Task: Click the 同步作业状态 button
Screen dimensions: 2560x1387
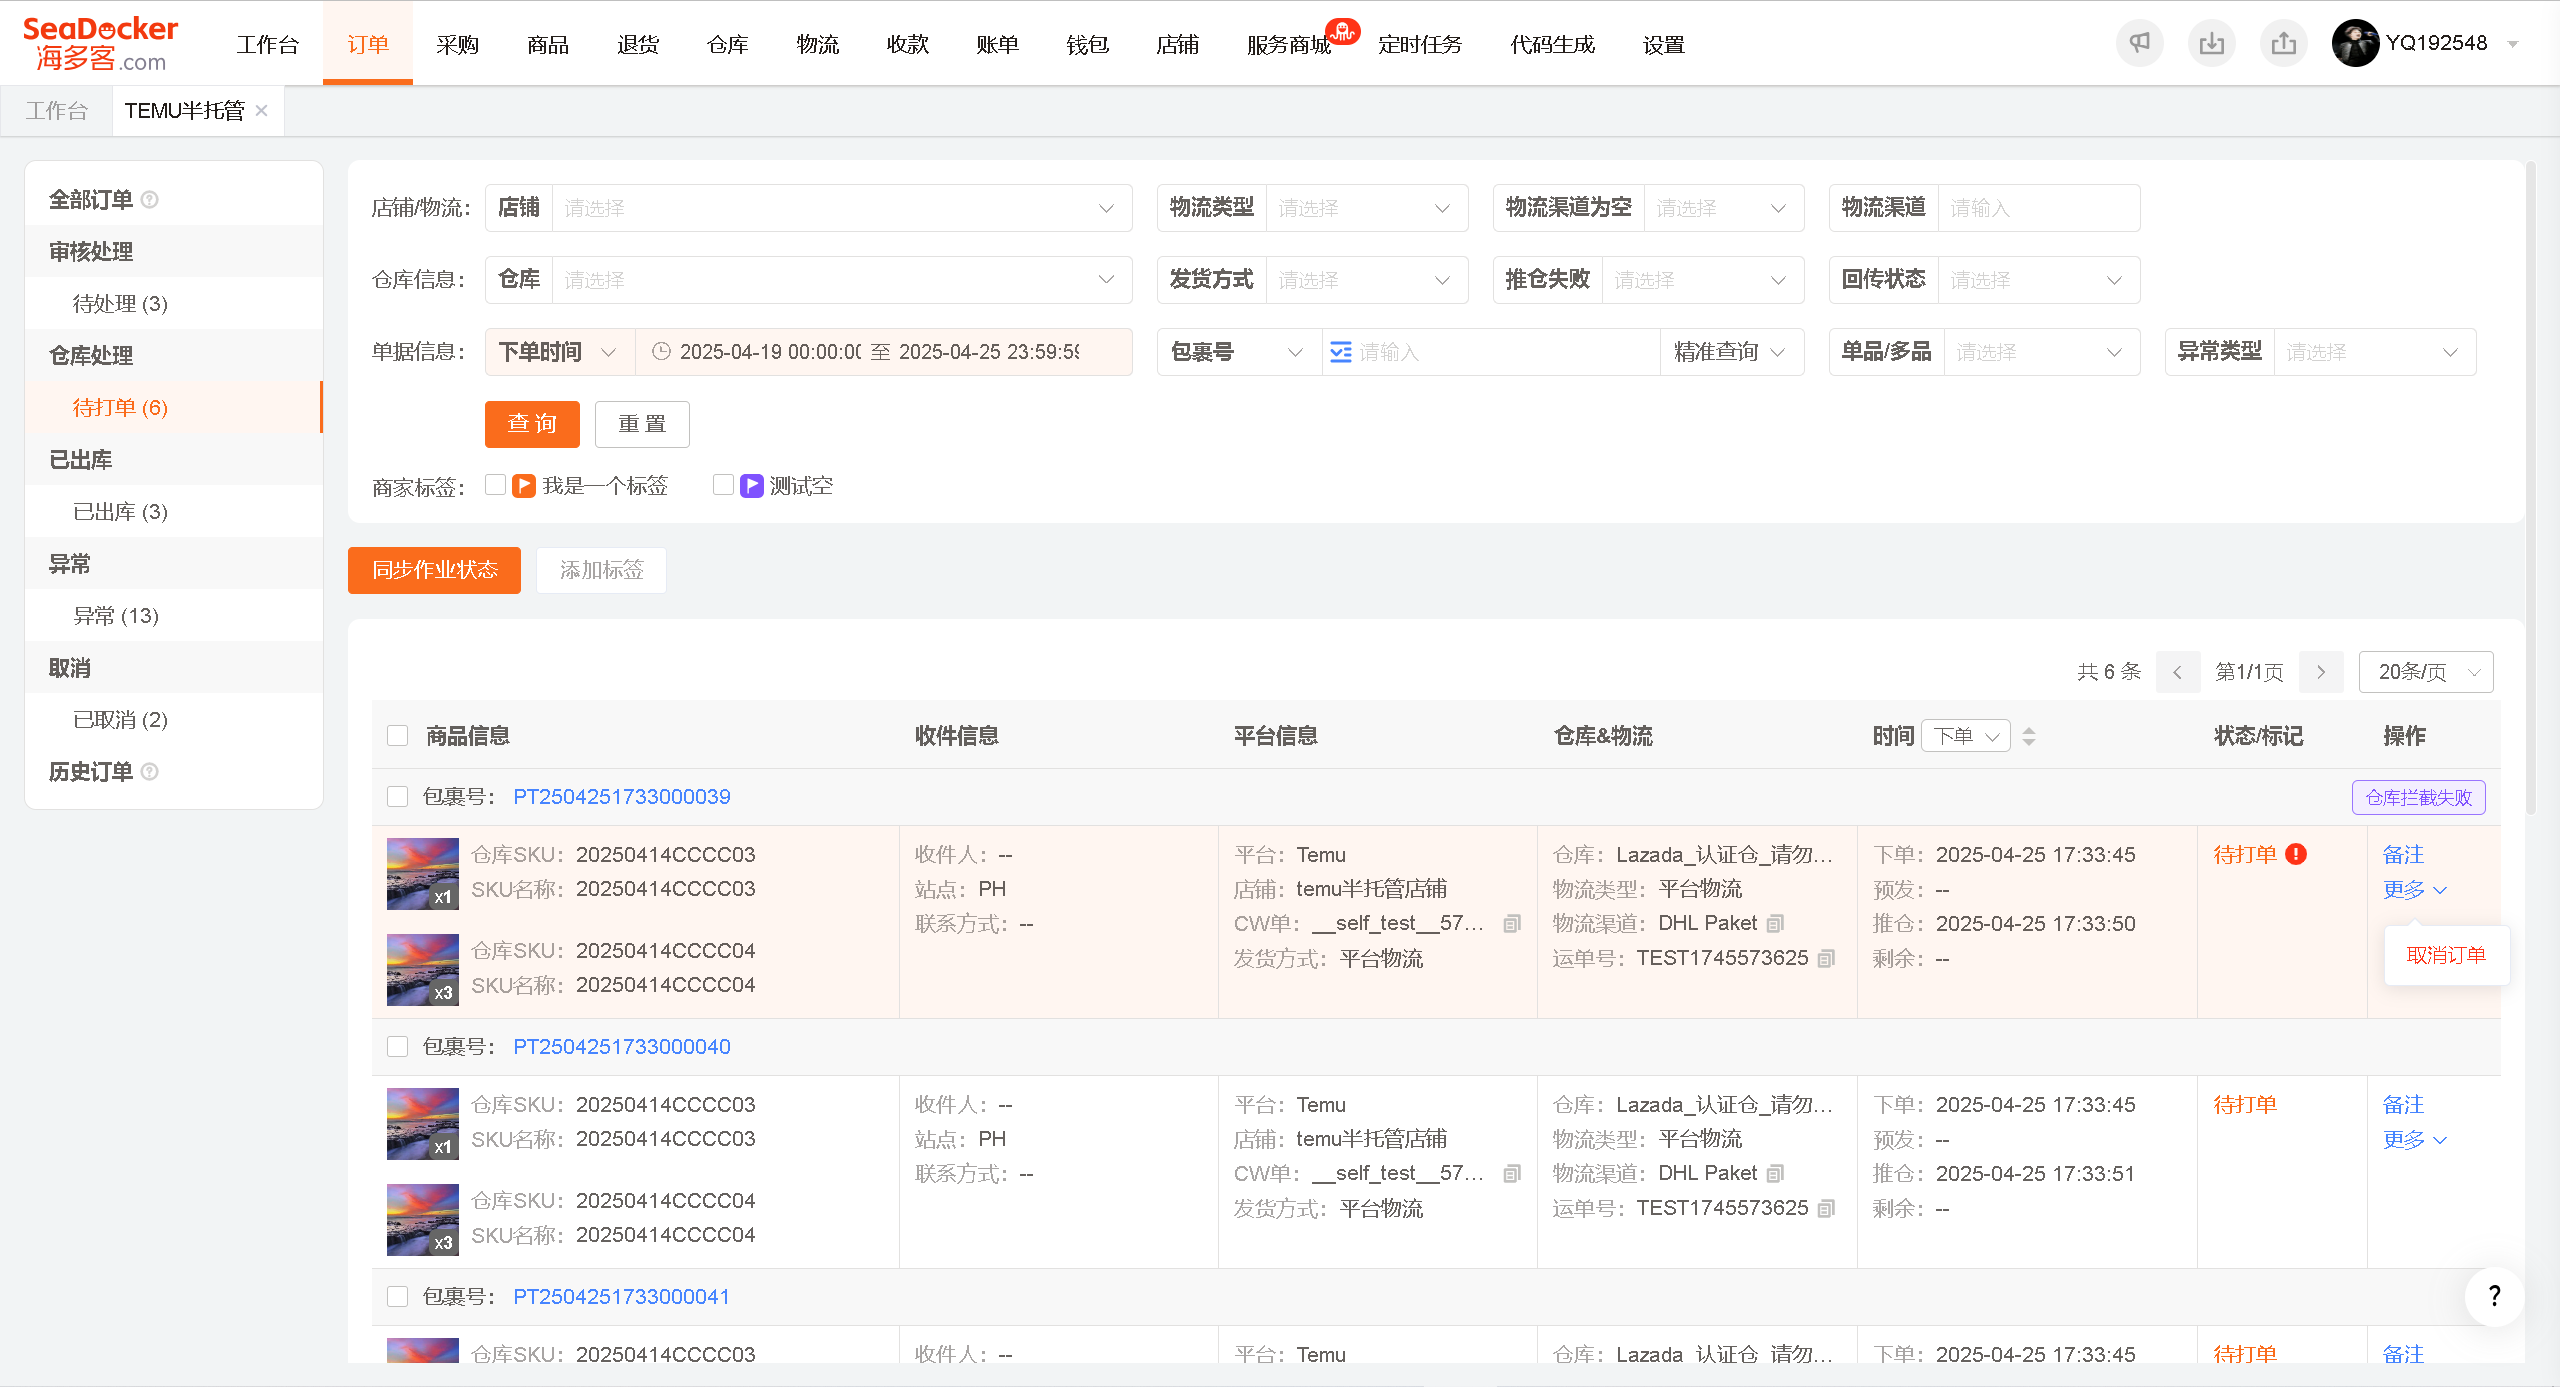Action: coord(434,570)
